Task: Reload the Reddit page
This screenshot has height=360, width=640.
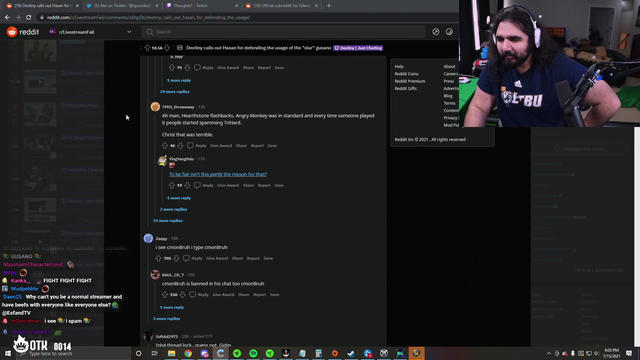Action: (x=29, y=17)
